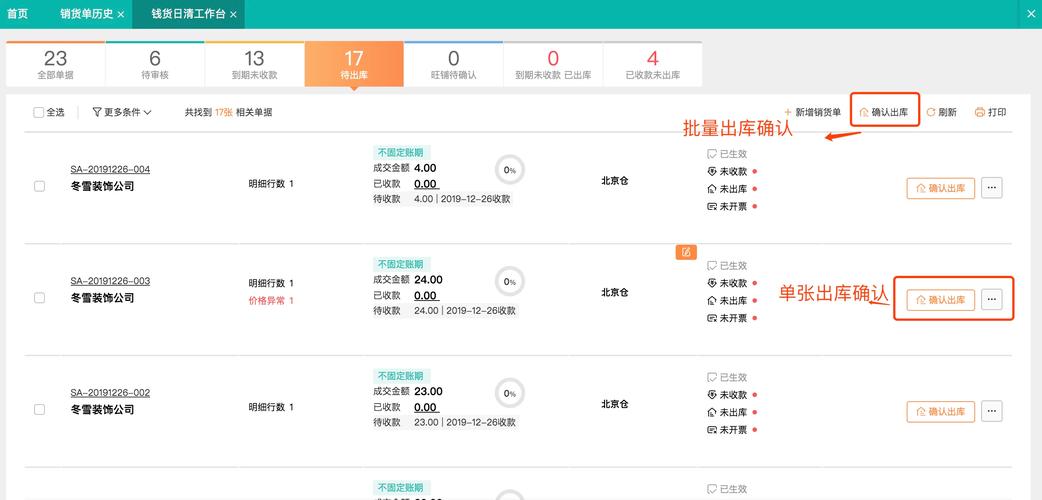The height and width of the screenshot is (500, 1042).
Task: Close the 钱货日清工作台 tab
Action: [233, 14]
